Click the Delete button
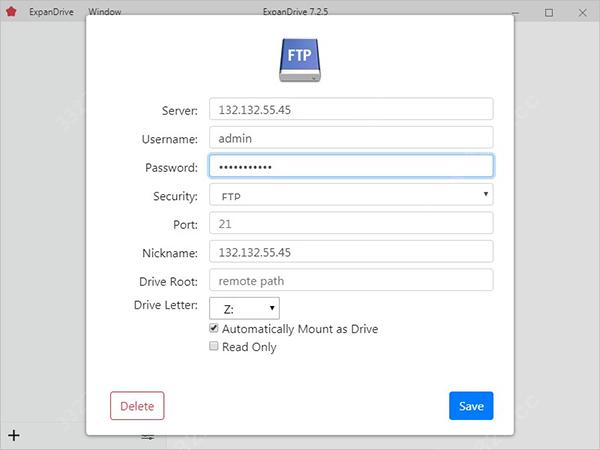The width and height of the screenshot is (600, 450). point(137,406)
